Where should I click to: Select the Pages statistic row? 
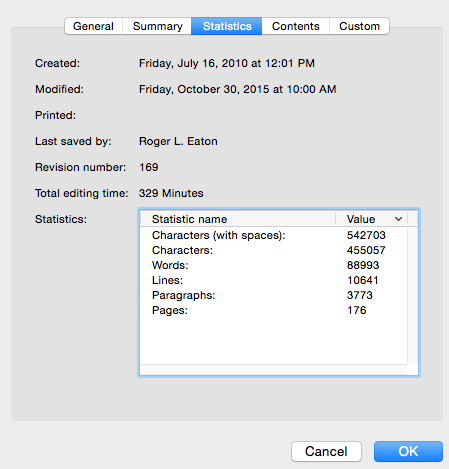click(x=273, y=310)
